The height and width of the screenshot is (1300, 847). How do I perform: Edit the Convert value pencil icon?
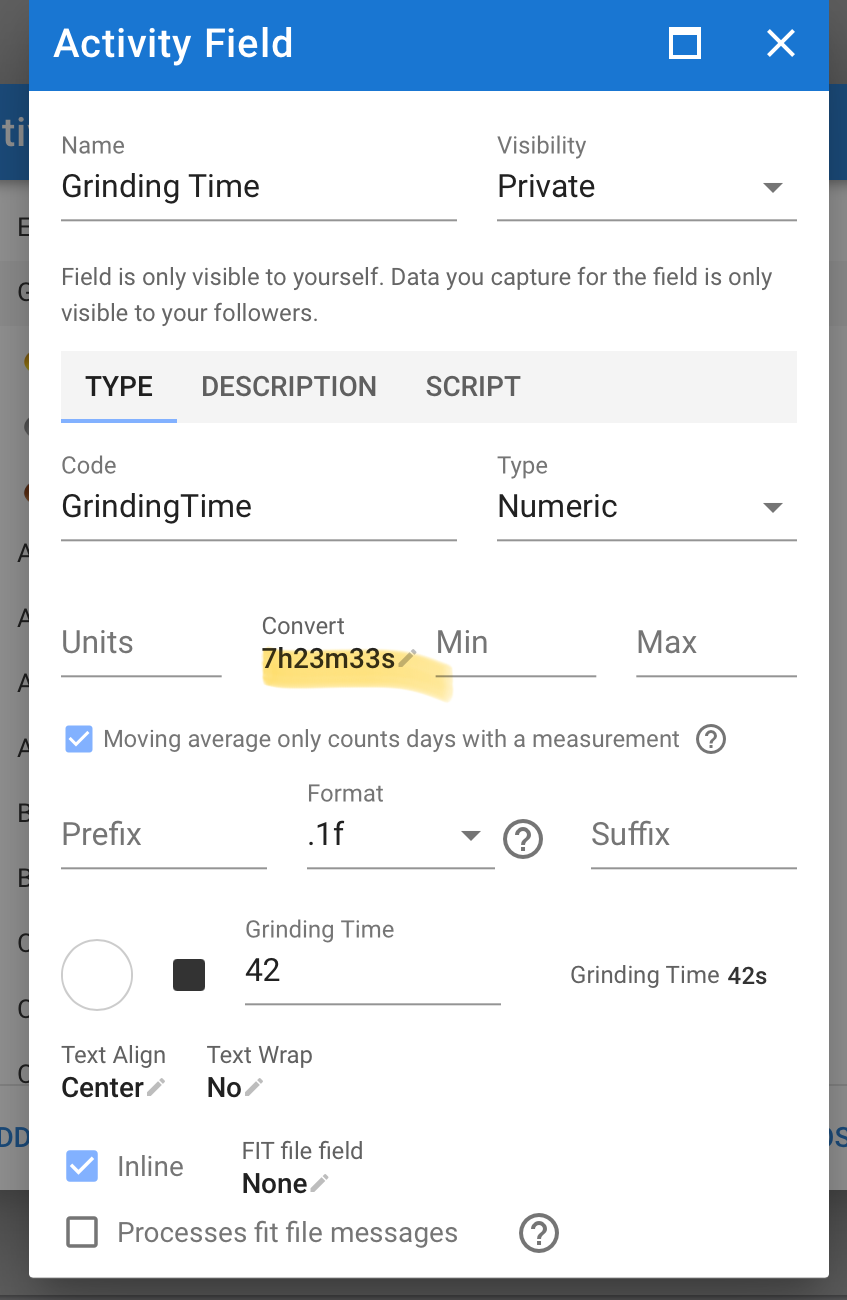pyautogui.click(x=406, y=659)
